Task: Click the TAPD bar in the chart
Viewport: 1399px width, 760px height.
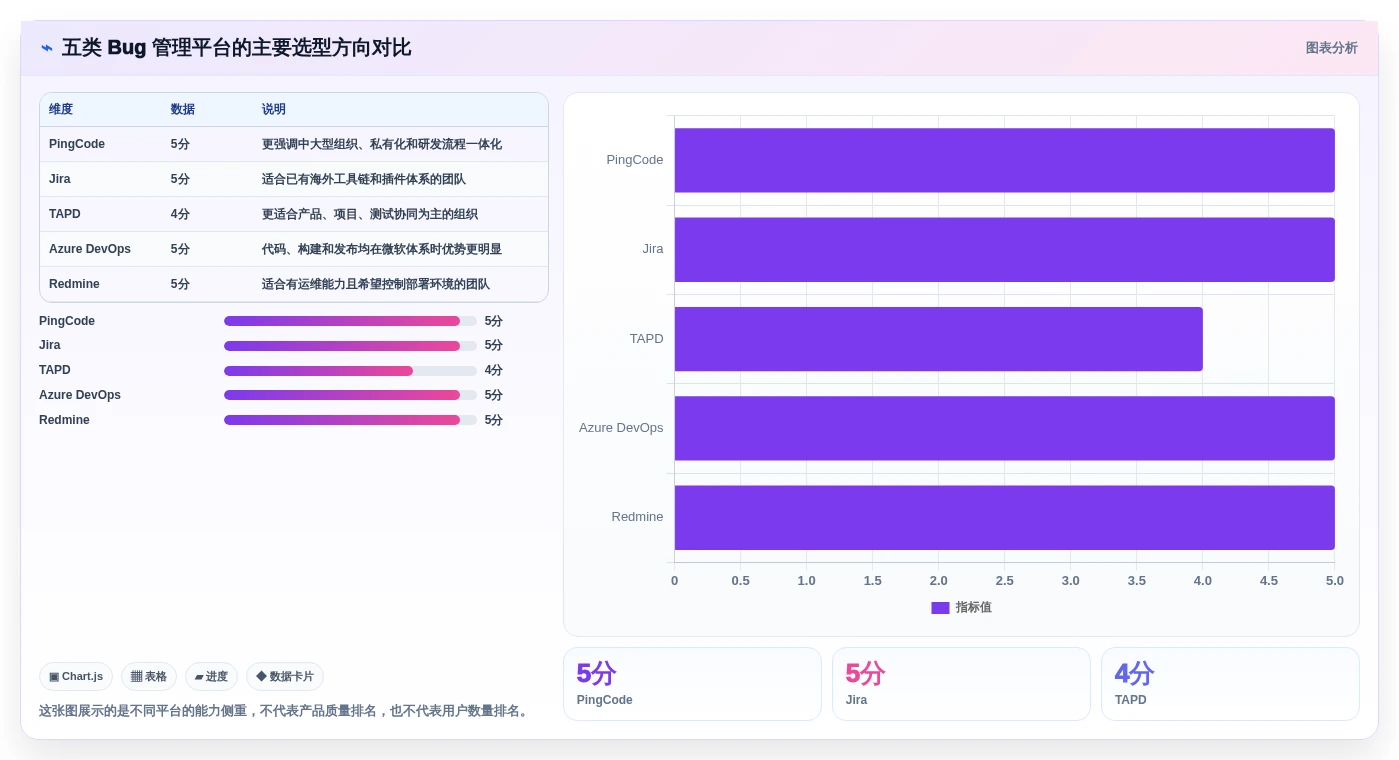Action: coord(938,339)
